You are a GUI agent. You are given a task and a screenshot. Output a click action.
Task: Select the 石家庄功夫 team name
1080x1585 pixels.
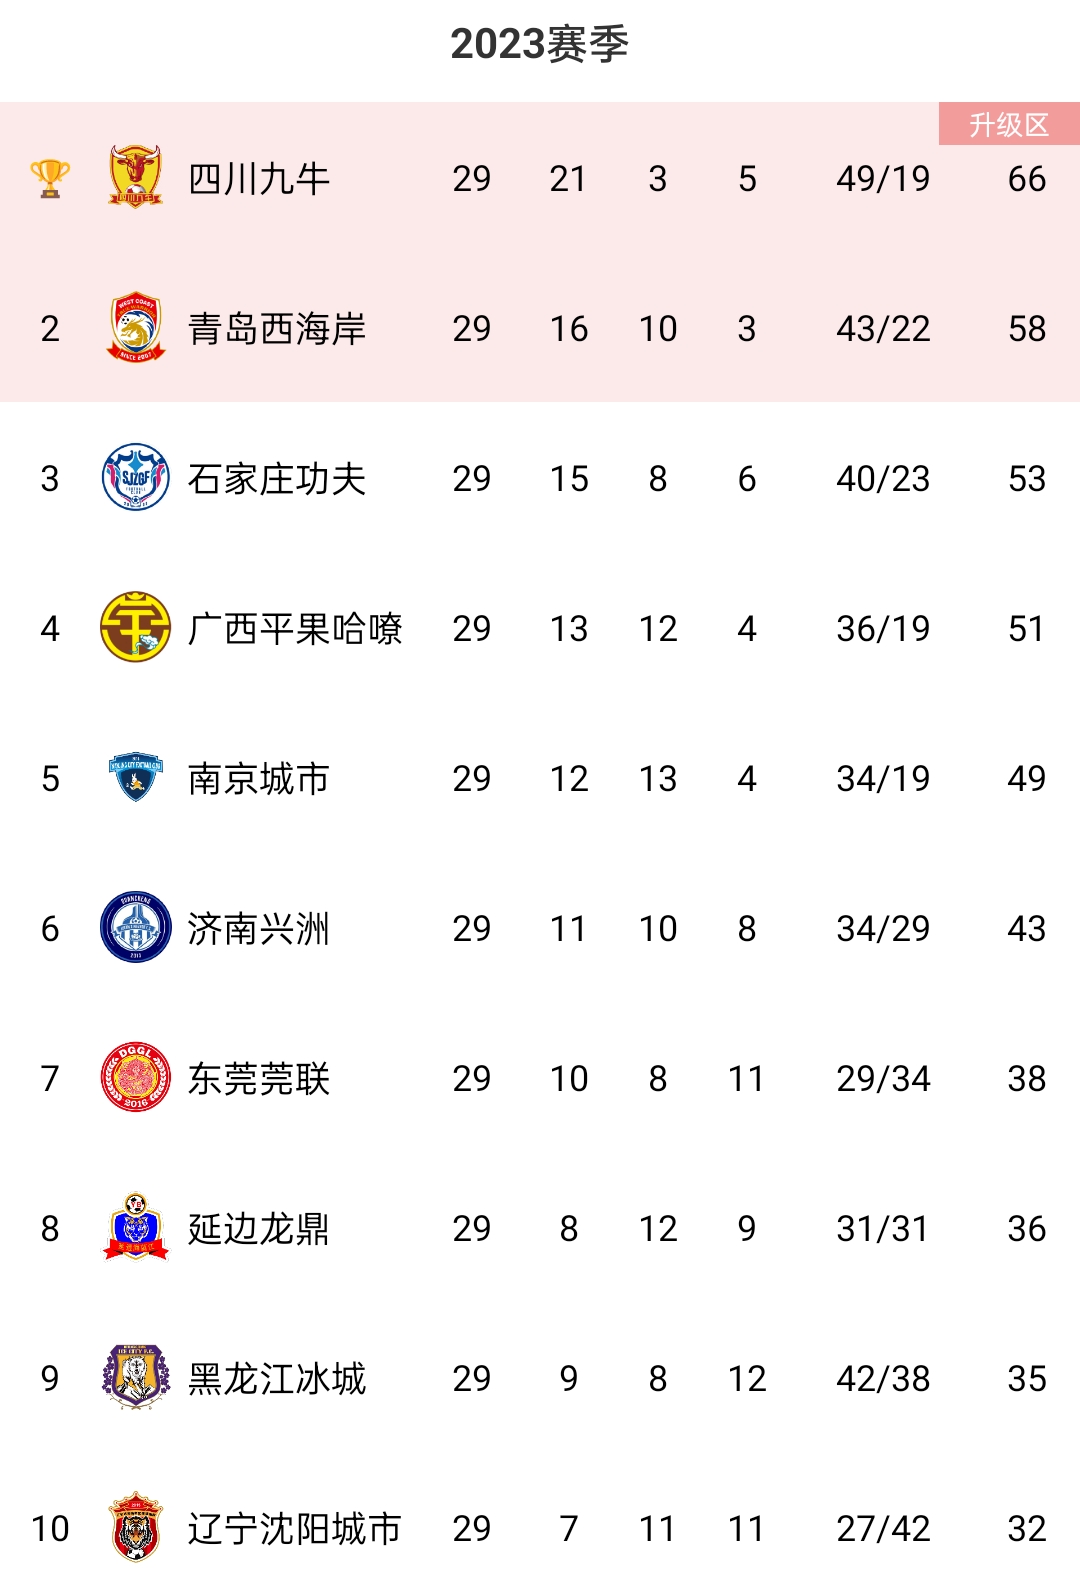(277, 479)
